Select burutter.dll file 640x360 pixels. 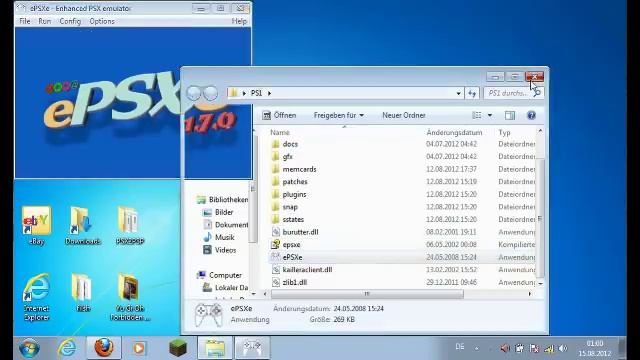coord(300,232)
